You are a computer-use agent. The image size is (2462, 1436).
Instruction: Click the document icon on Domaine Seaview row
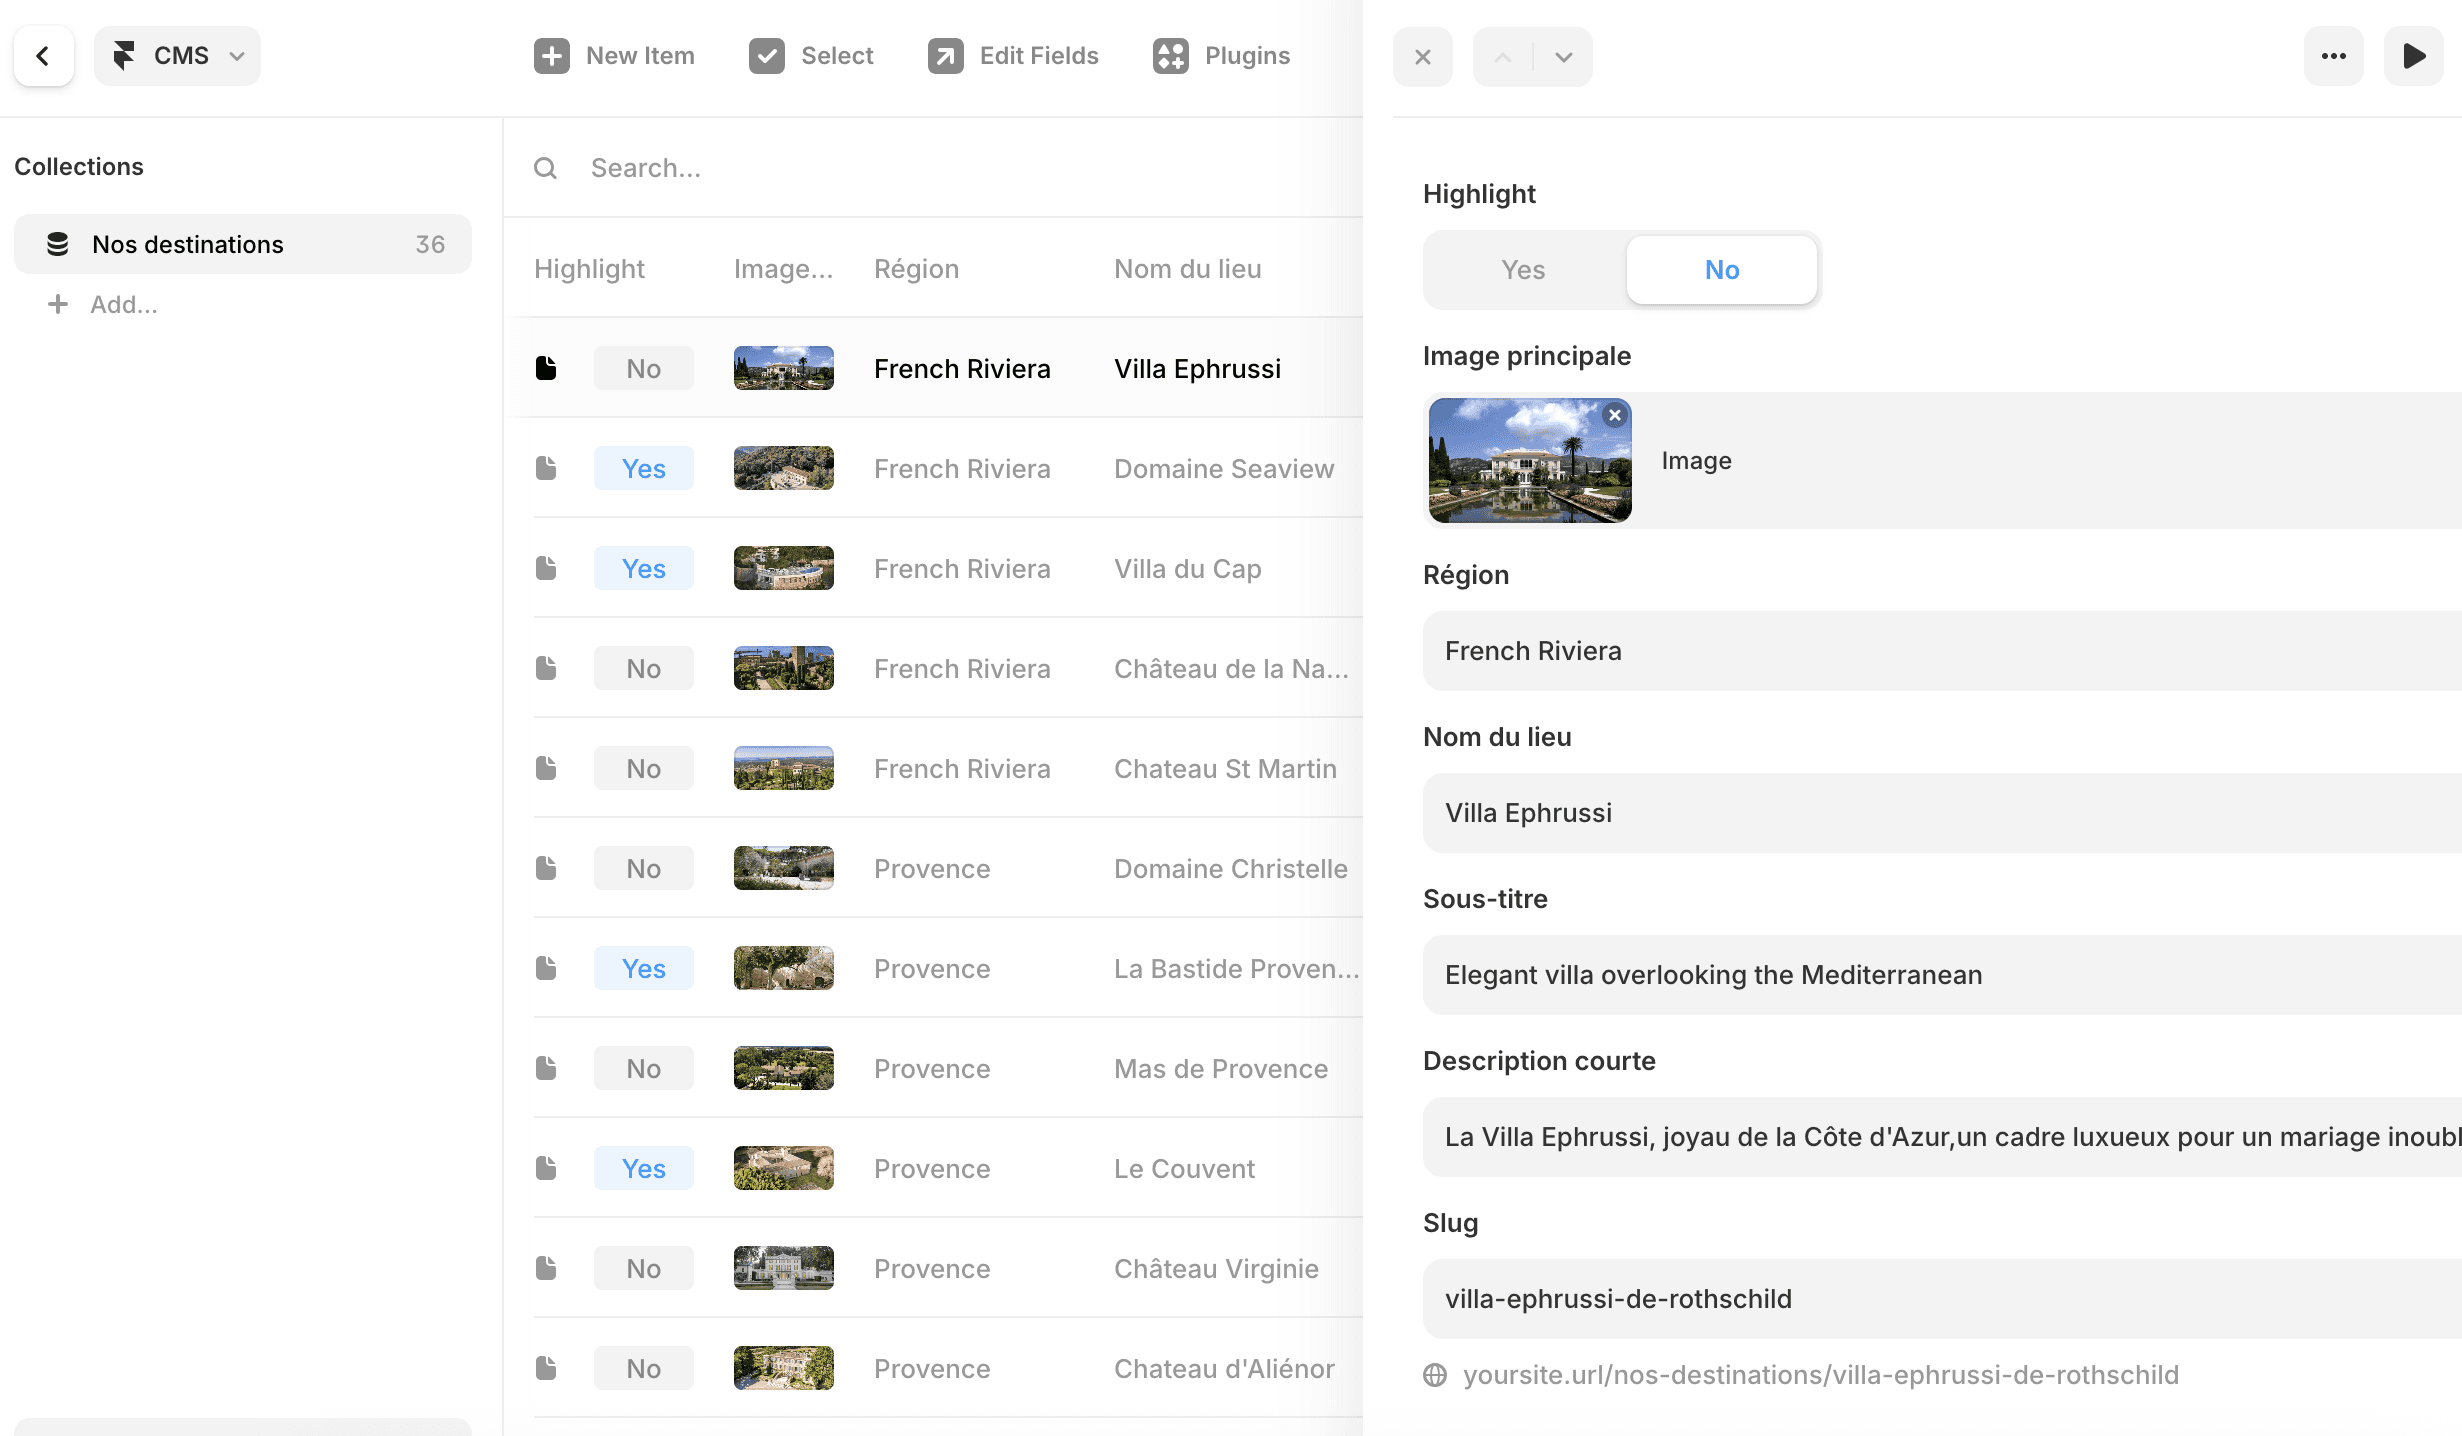click(x=546, y=468)
